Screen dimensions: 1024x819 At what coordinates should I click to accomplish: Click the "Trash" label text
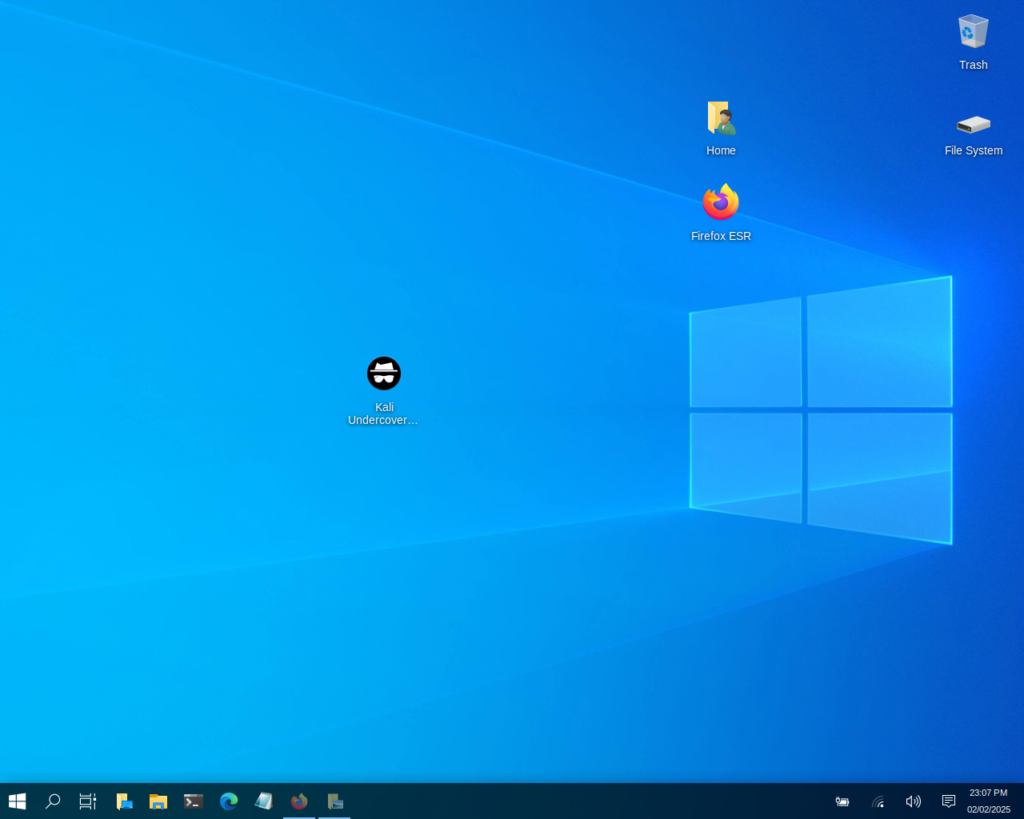coord(973,65)
